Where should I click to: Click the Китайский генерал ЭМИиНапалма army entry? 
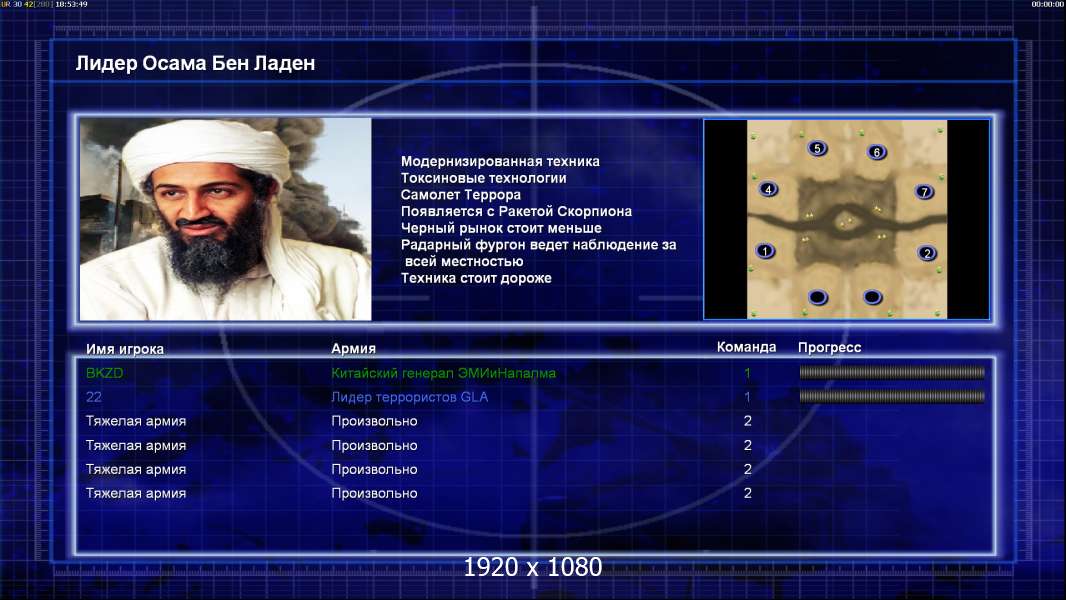click(443, 373)
